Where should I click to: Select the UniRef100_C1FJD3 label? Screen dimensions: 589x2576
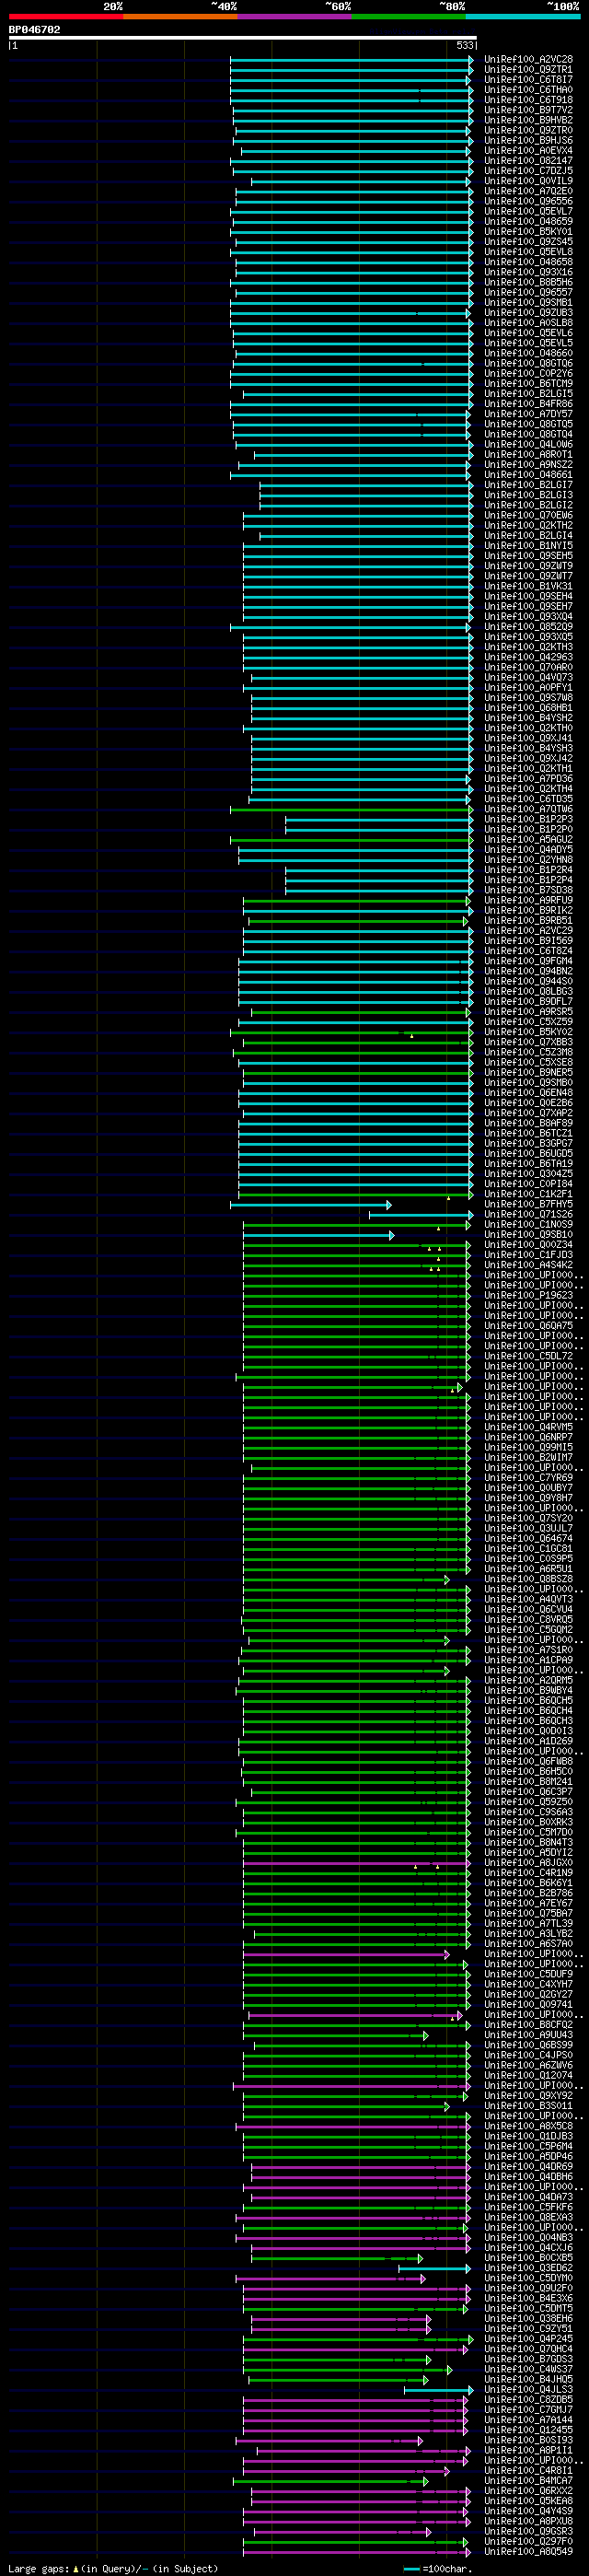(x=529, y=1255)
